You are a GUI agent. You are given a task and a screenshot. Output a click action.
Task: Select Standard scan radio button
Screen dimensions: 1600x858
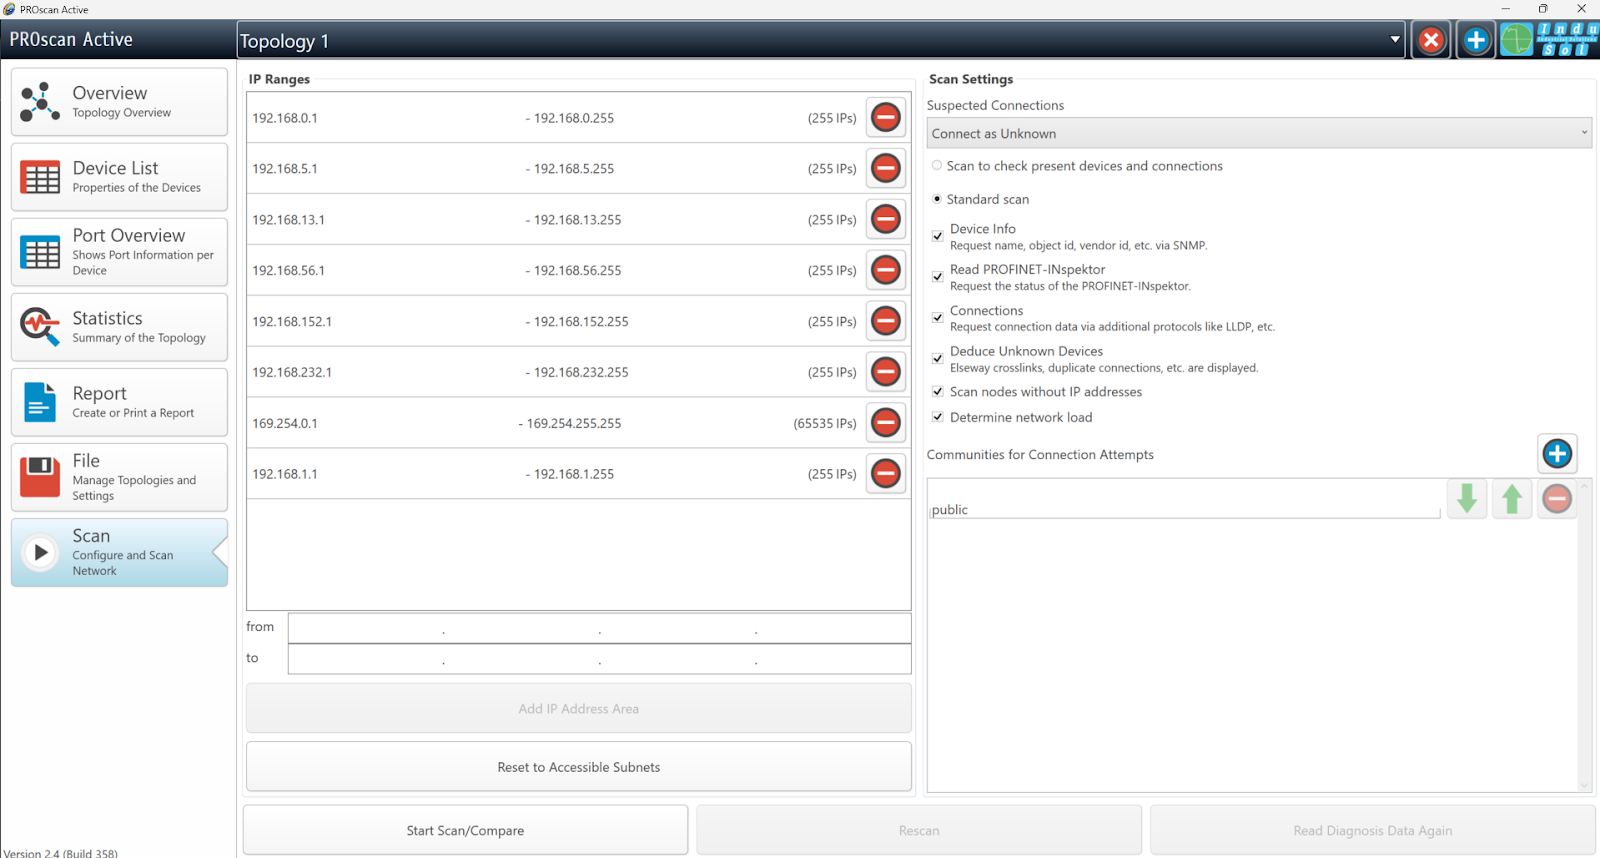click(x=937, y=199)
